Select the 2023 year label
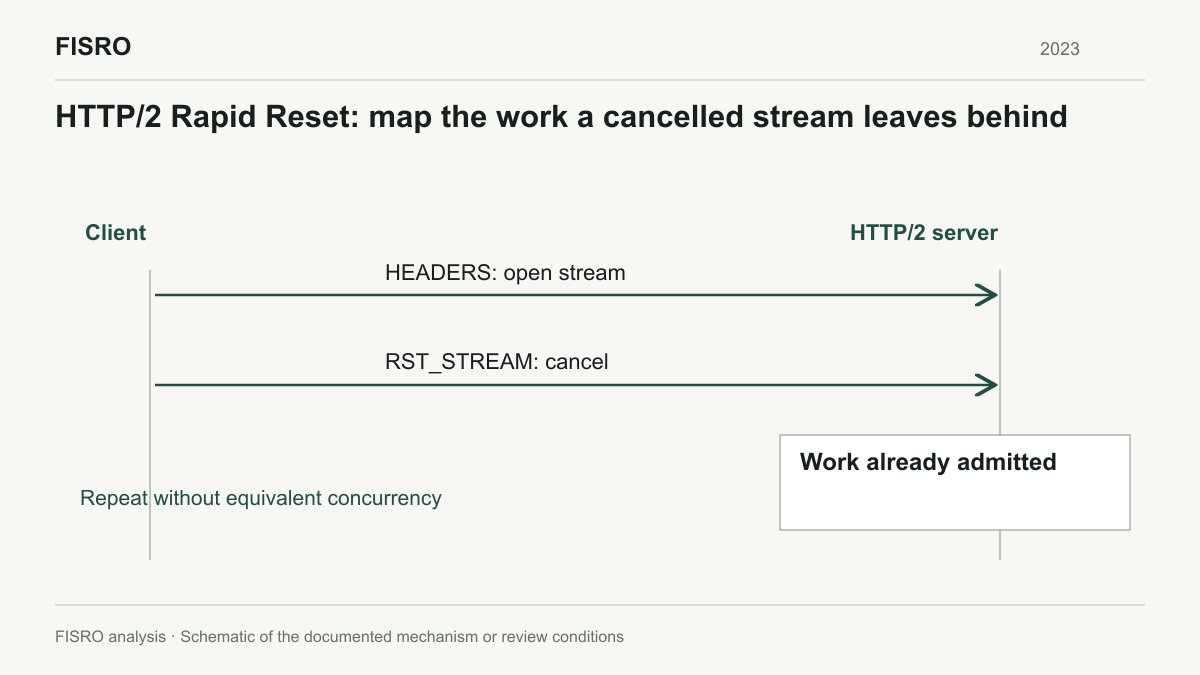 1060,49
